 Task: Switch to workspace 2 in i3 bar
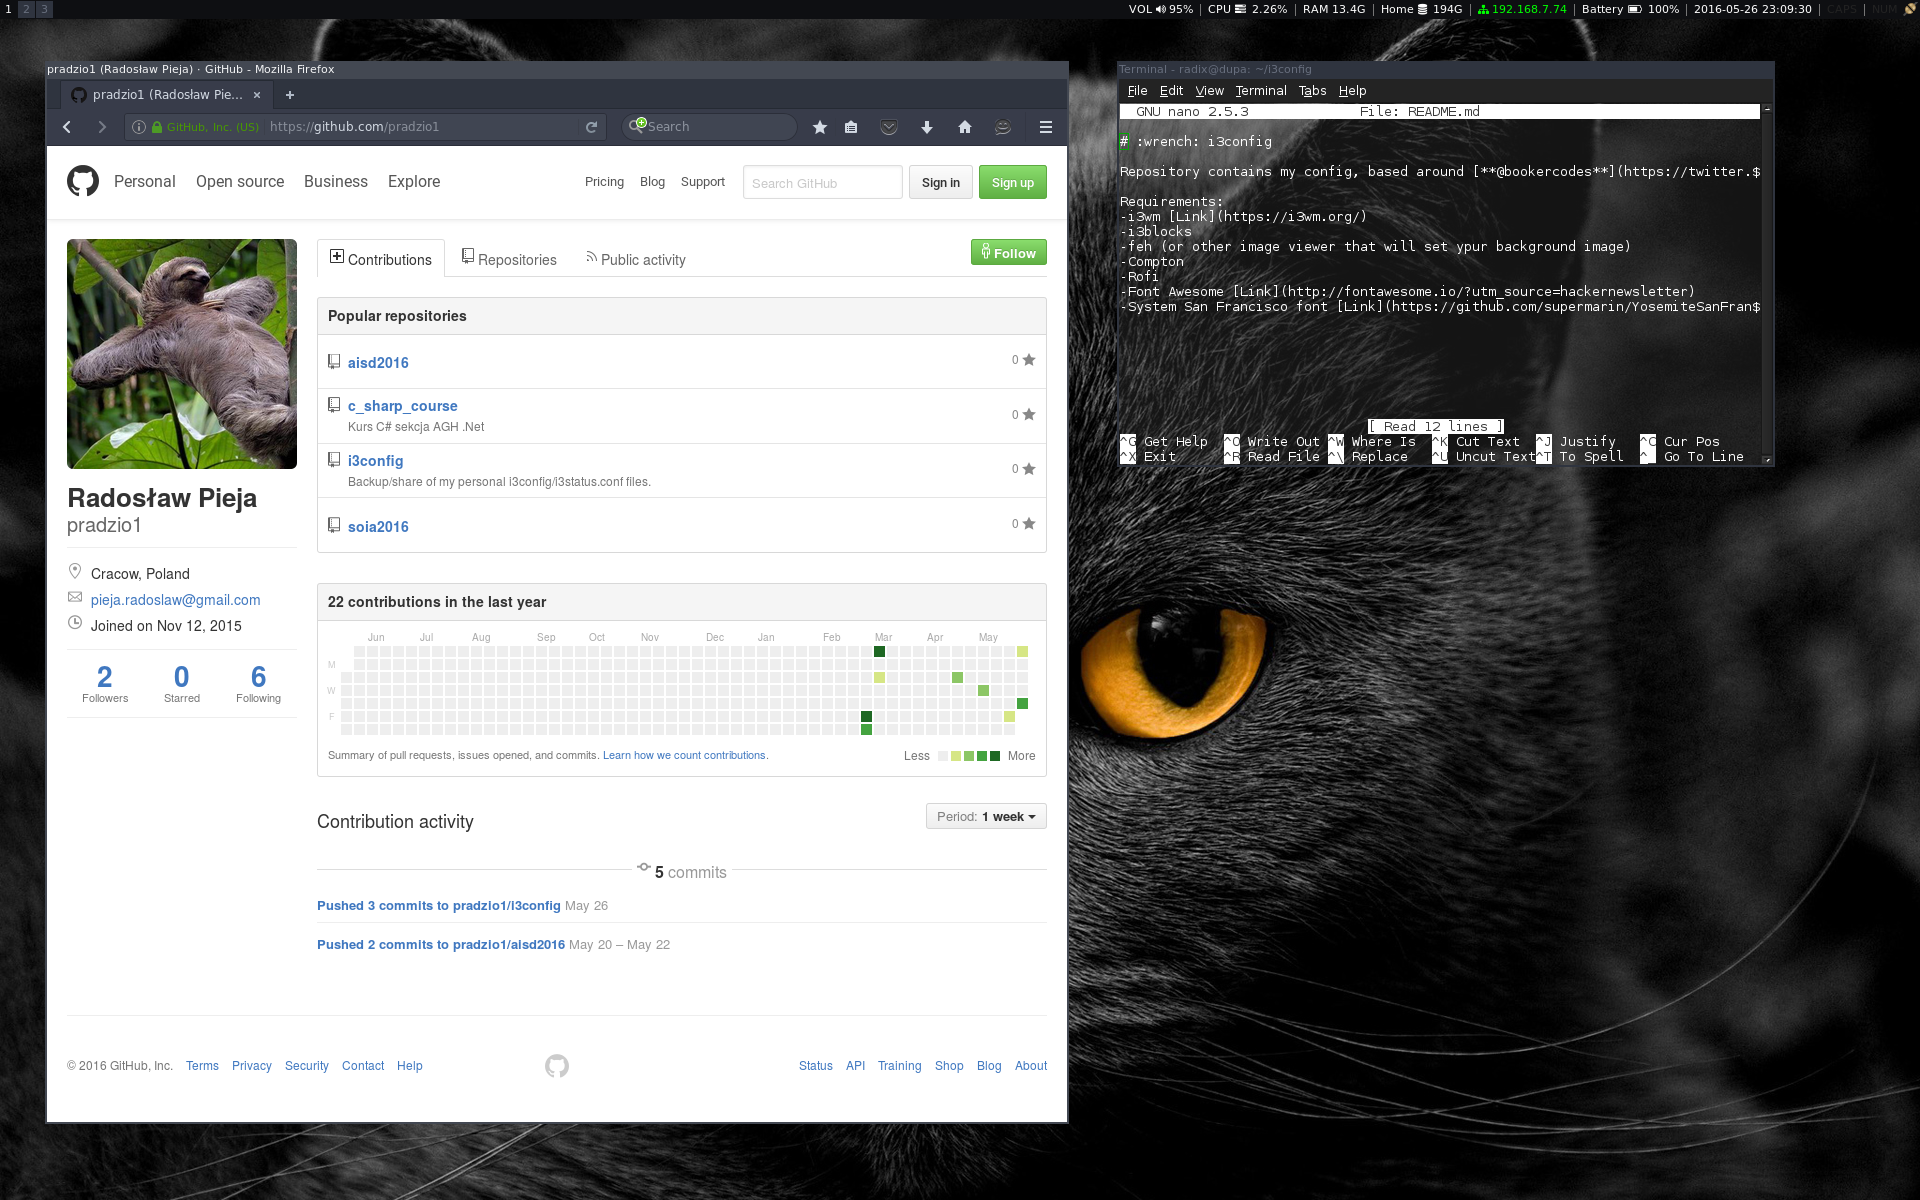point(26,9)
